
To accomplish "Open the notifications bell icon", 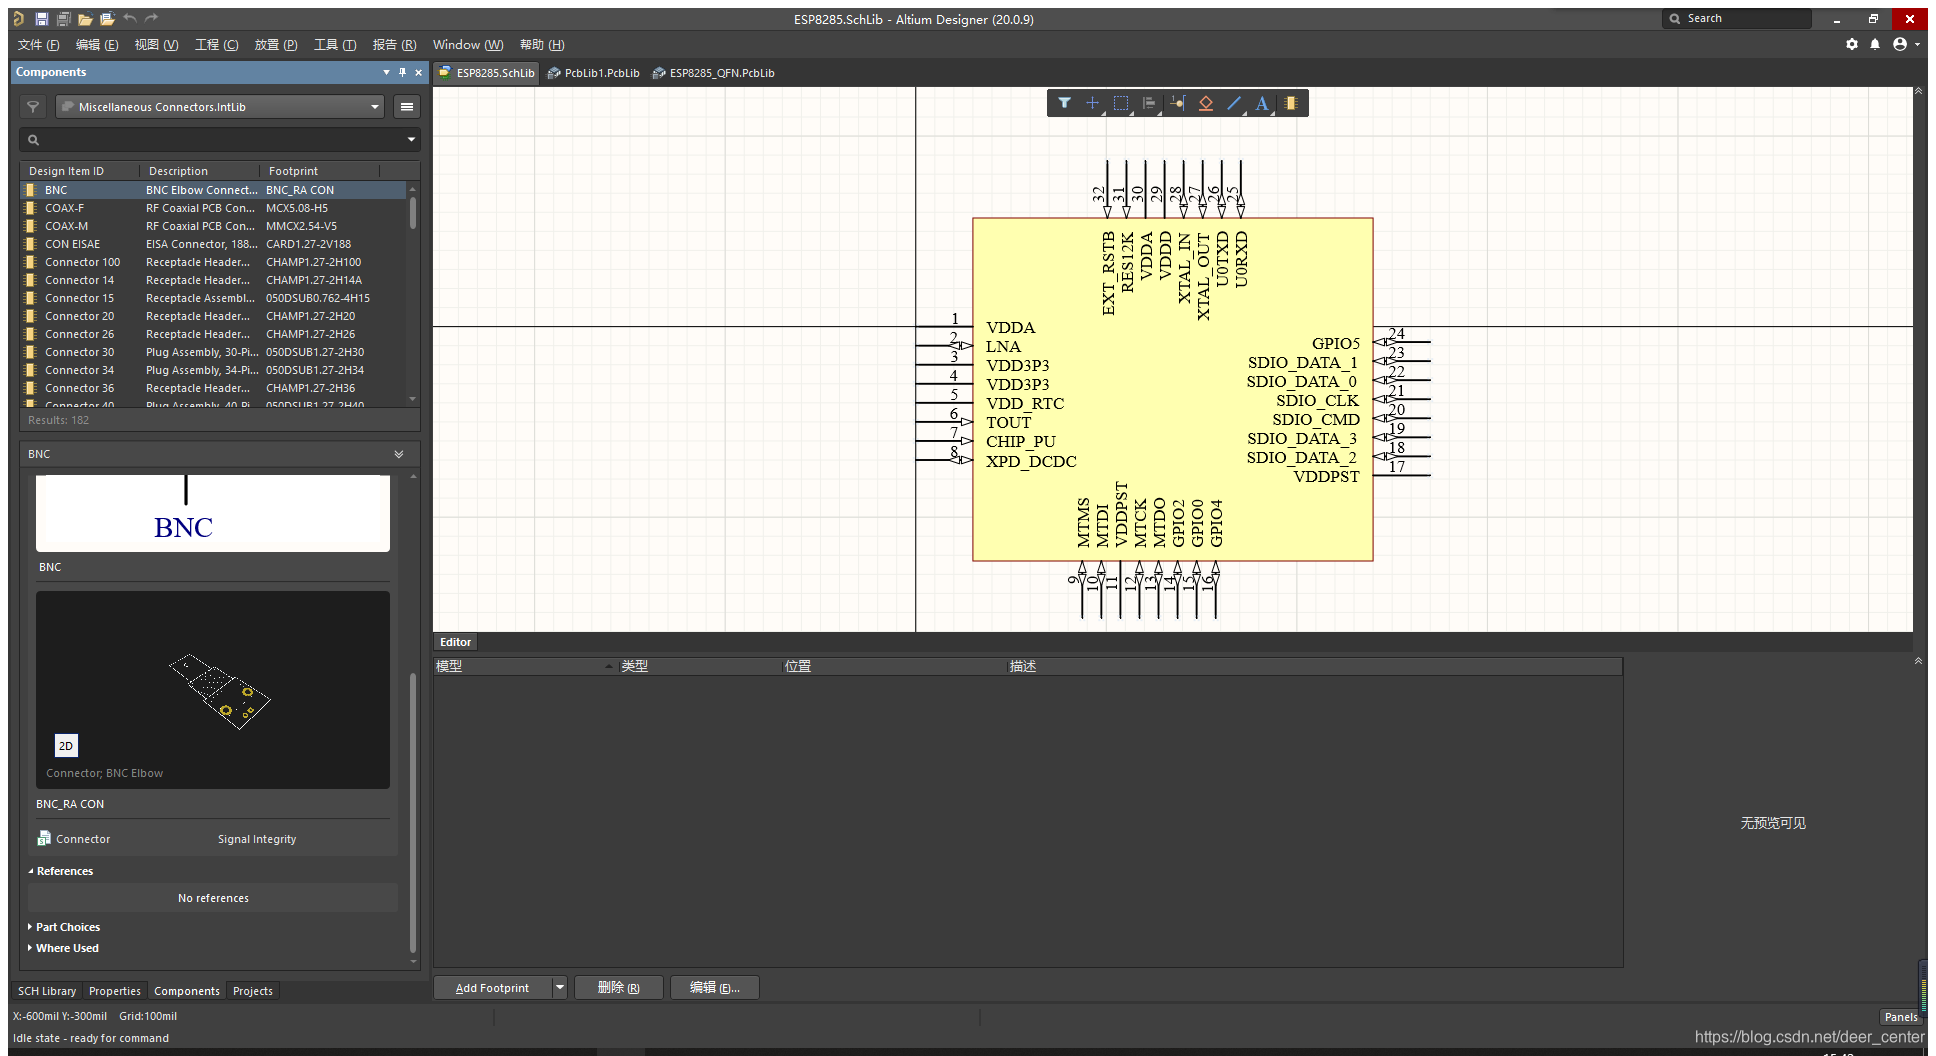I will 1875,44.
